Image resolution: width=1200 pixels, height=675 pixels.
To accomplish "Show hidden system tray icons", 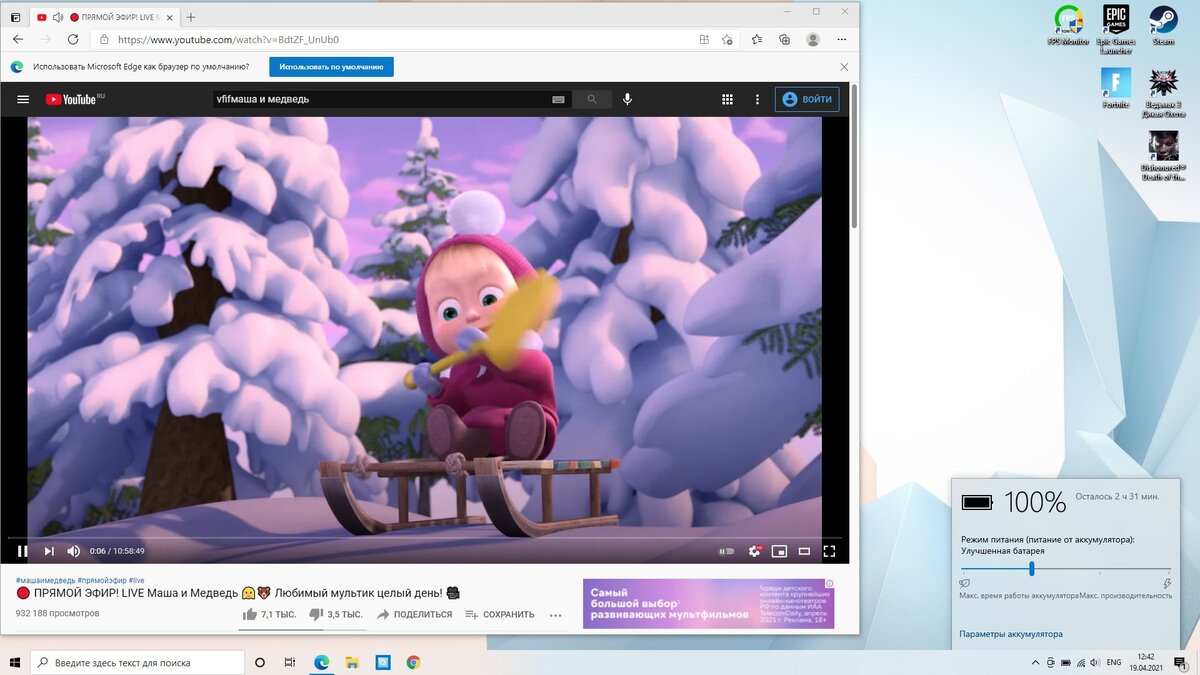I will 1034,662.
